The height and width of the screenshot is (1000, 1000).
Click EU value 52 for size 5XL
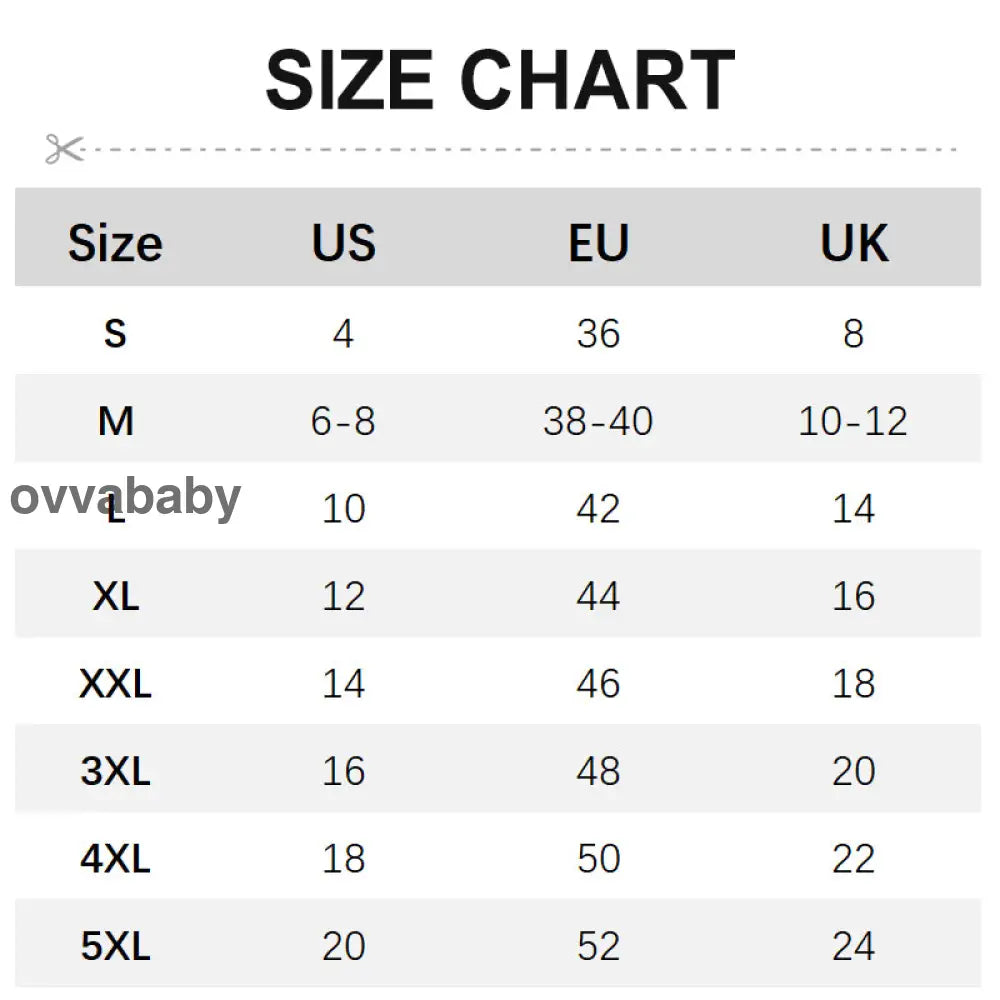(598, 946)
